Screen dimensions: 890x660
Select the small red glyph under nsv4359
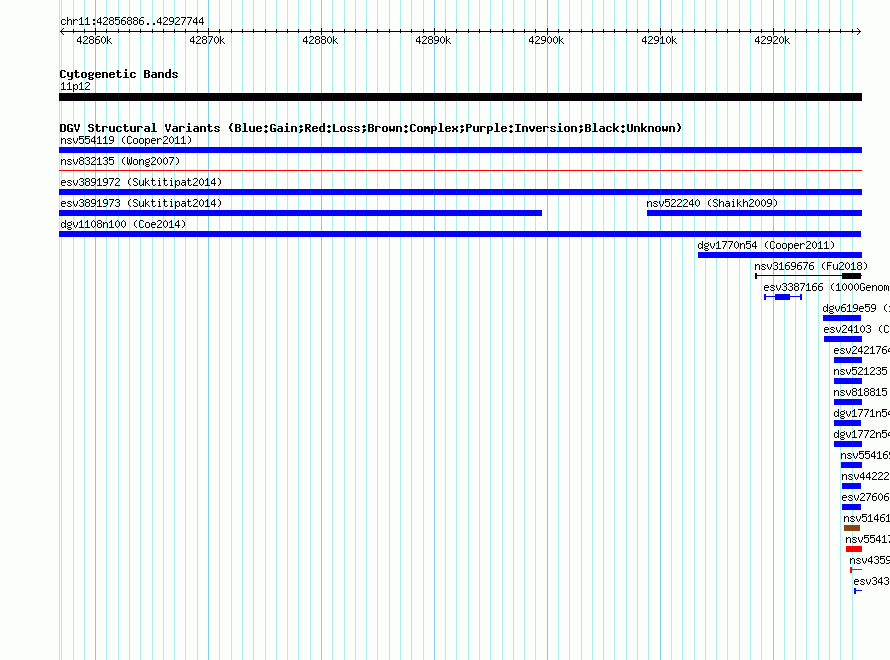point(856,570)
